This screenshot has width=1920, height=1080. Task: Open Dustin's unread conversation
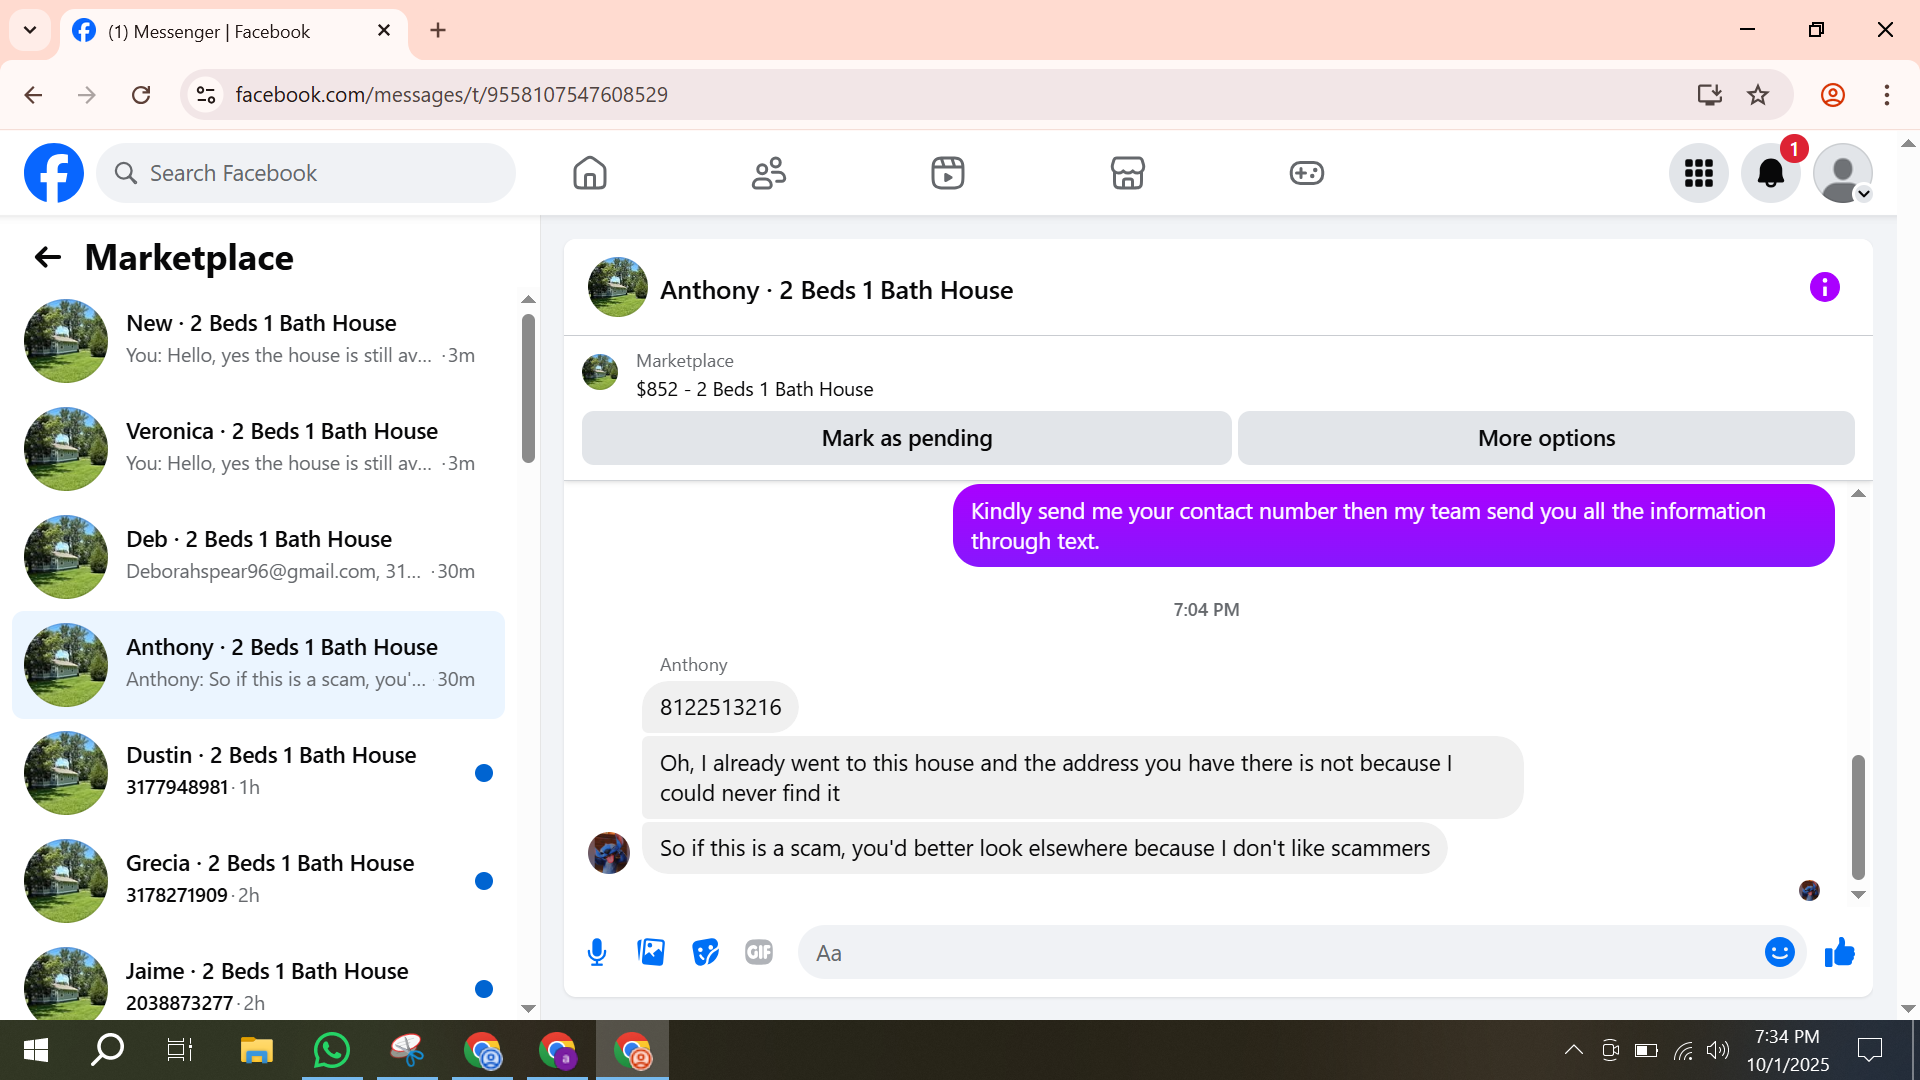(258, 773)
